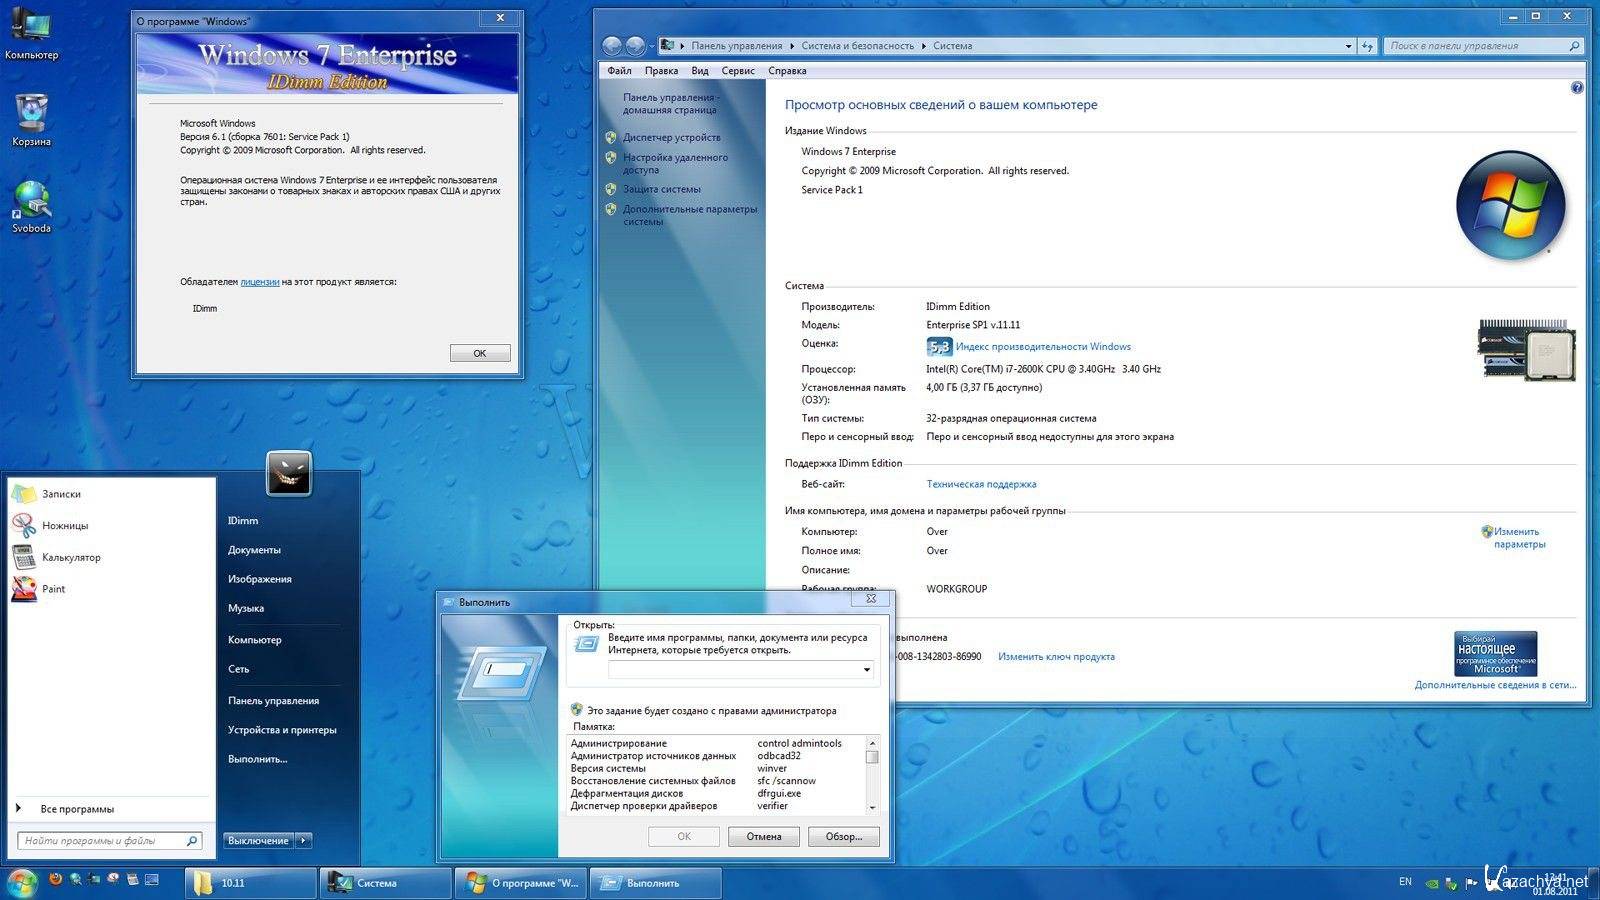The image size is (1600, 900).
Task: Switch to the Система taskbar button
Action: (x=386, y=883)
